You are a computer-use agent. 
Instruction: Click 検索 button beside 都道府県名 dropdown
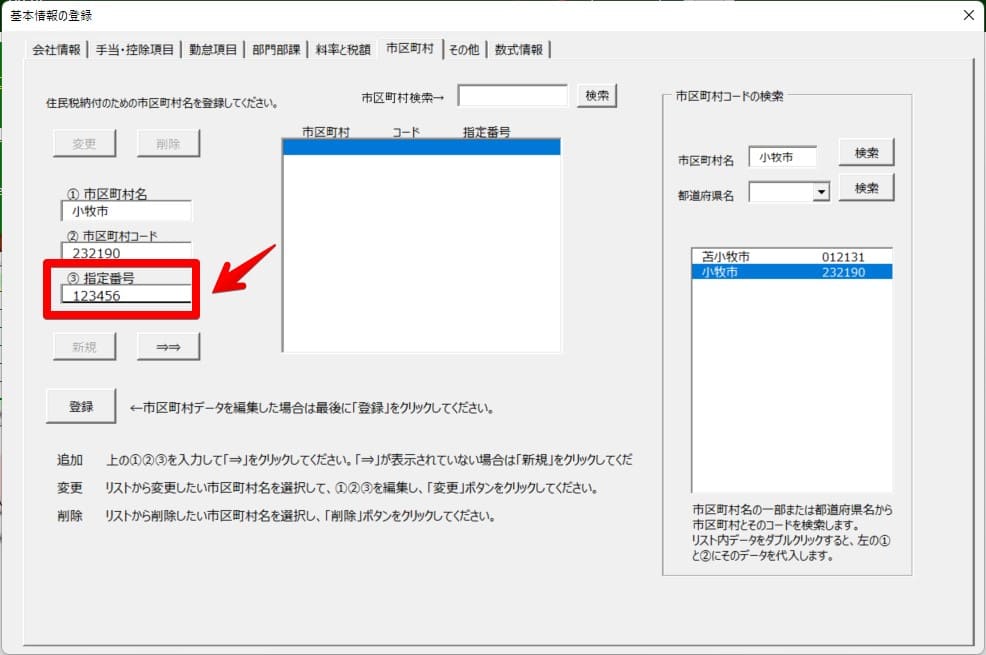tap(866, 188)
